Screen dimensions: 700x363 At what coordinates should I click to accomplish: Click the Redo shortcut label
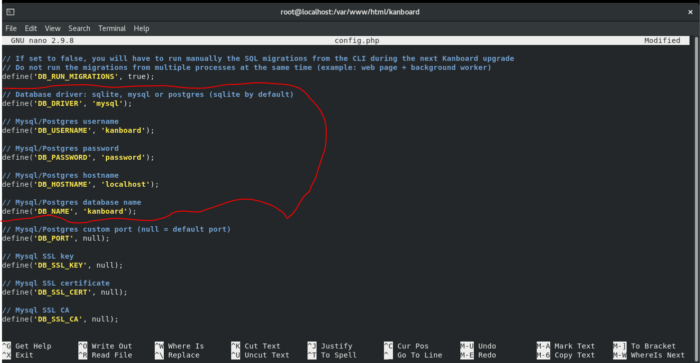click(x=487, y=355)
